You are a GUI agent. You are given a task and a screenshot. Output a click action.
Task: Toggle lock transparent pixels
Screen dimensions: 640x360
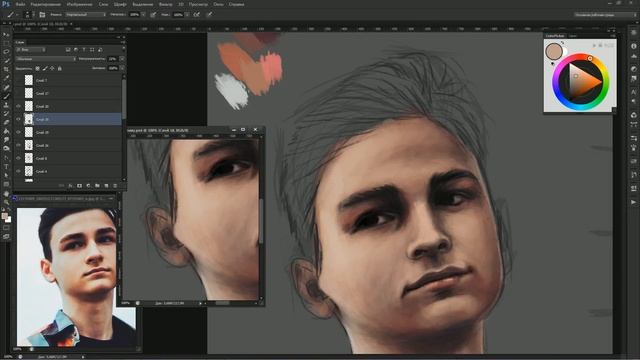[38, 68]
